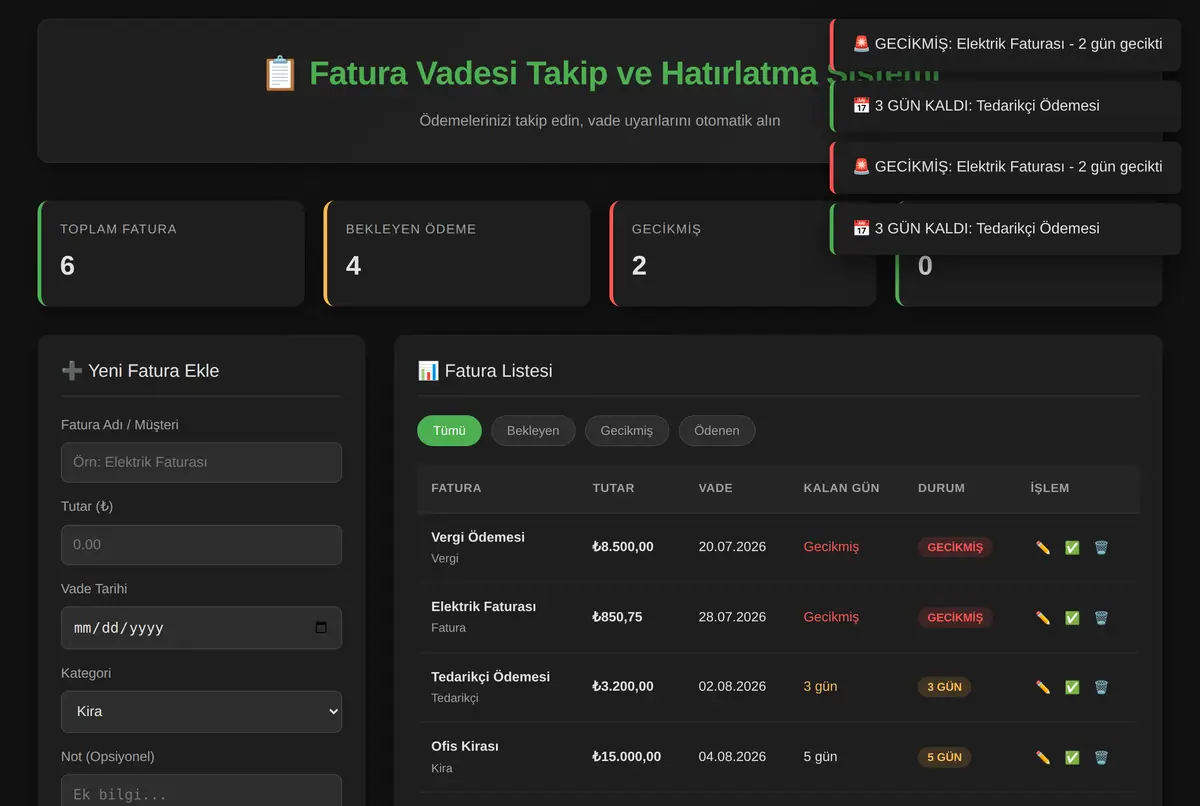Click the VADE column header

(716, 488)
